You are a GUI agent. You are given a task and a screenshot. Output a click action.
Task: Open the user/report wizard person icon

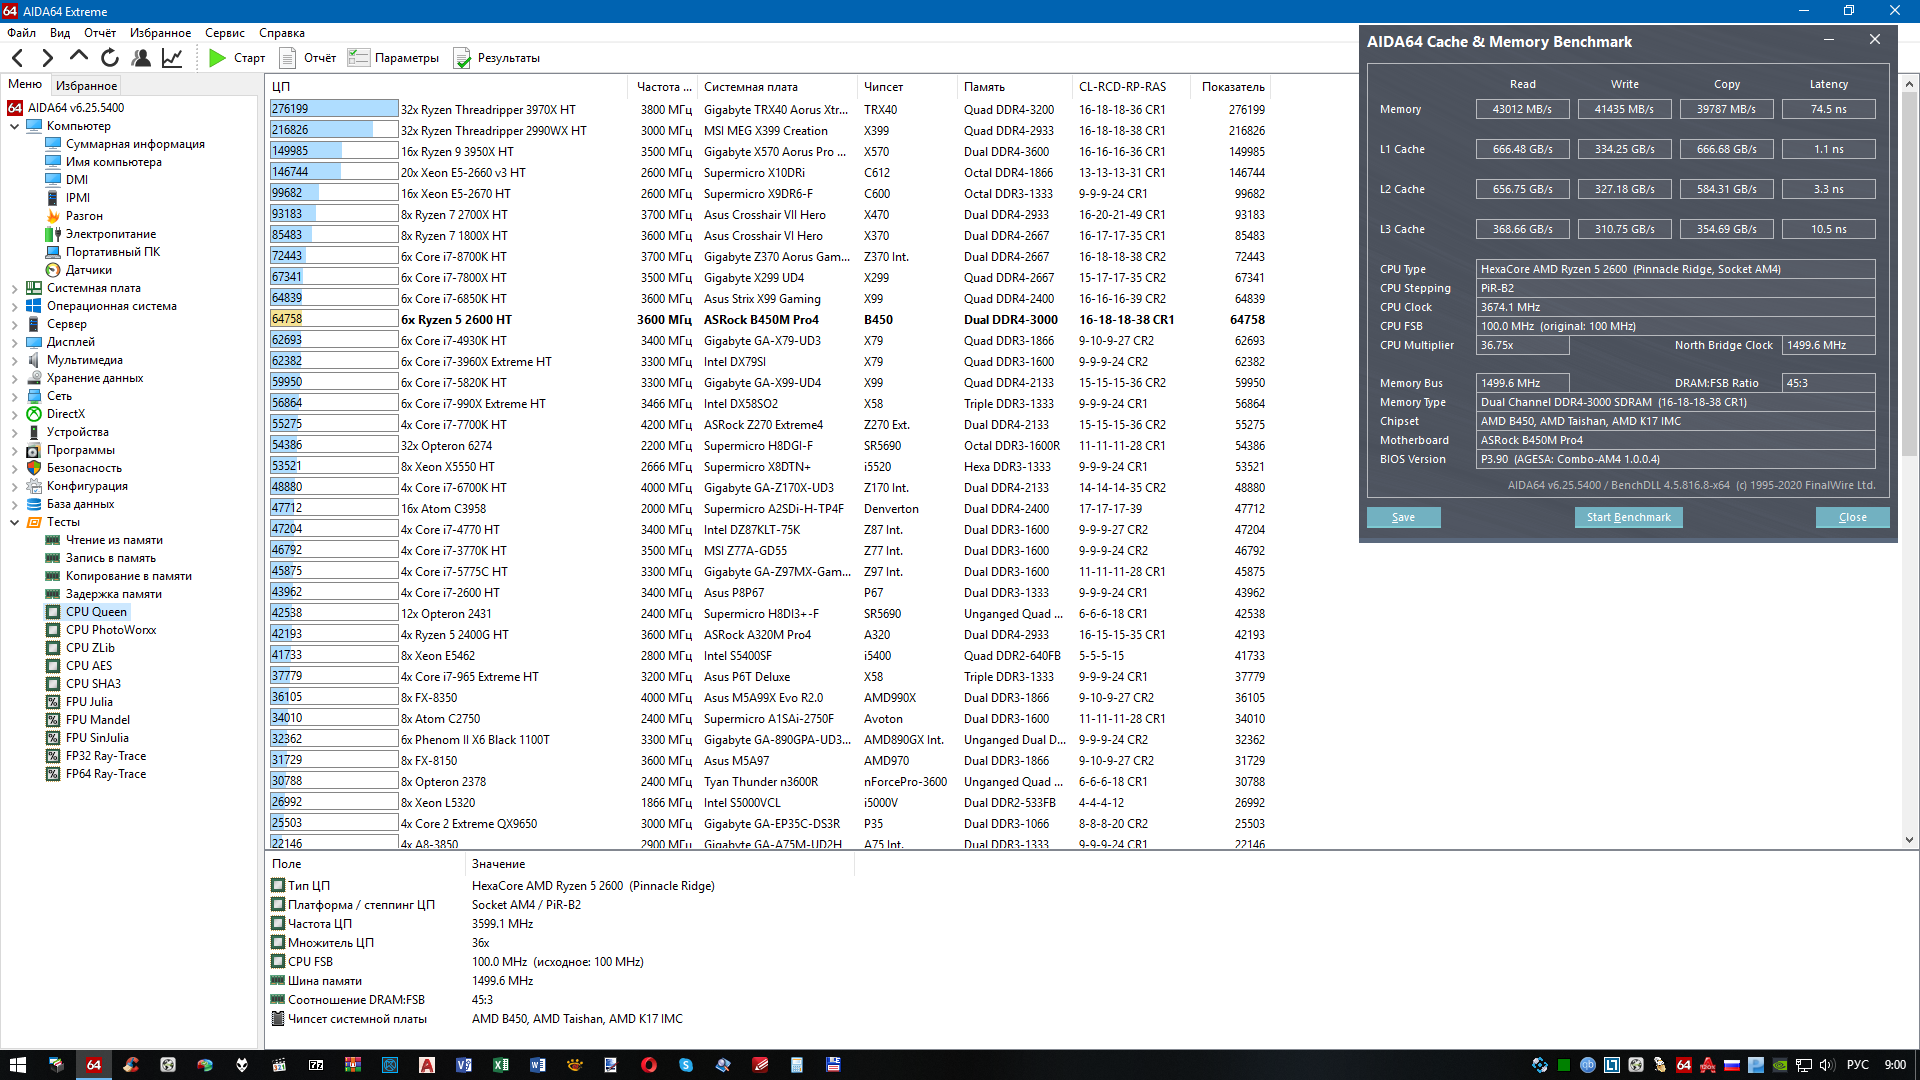tap(141, 58)
